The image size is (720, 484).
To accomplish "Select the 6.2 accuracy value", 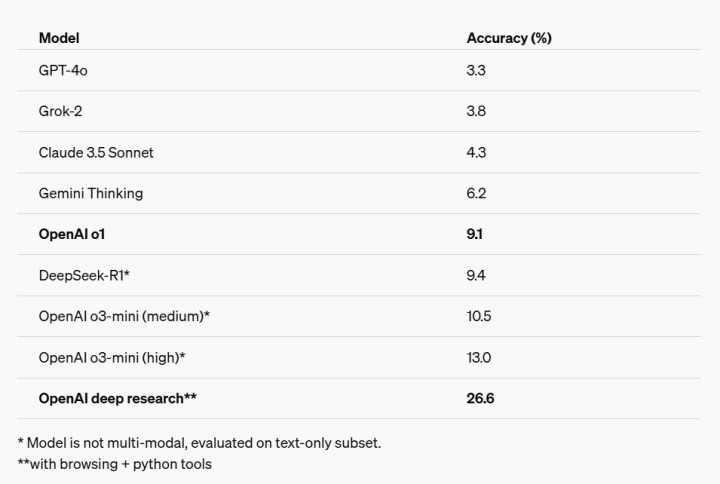I will click(476, 193).
